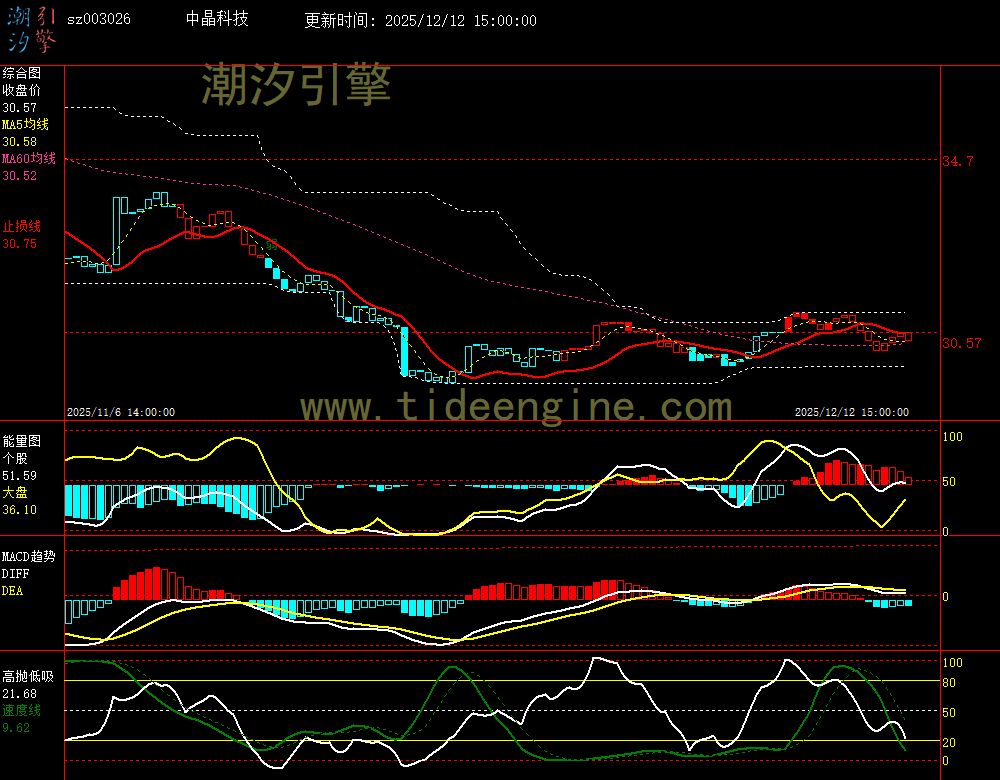The image size is (1000, 780).
Task: Click the DIFF legend label
Action: coord(15,573)
